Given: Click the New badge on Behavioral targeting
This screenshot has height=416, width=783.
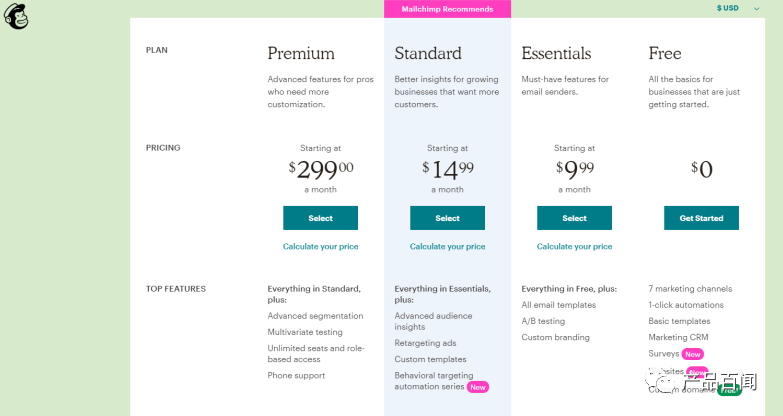Looking at the screenshot, I should [477, 387].
